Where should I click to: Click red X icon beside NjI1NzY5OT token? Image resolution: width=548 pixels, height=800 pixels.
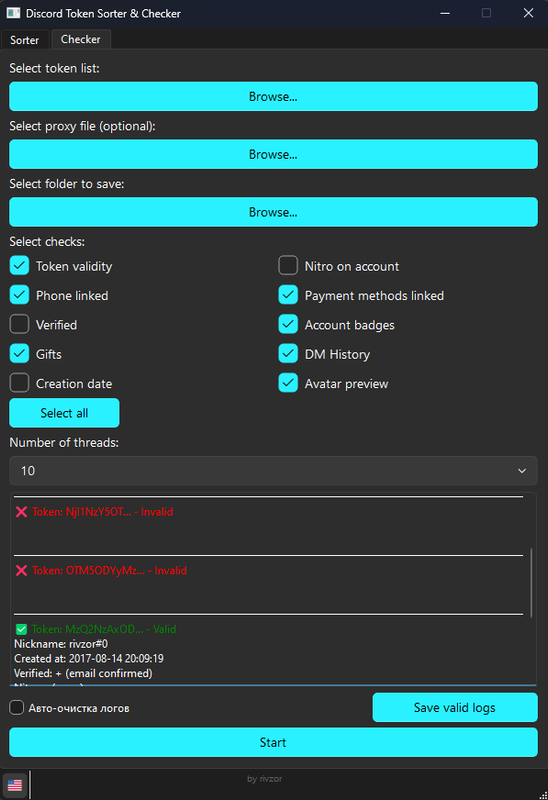pyautogui.click(x=21, y=512)
